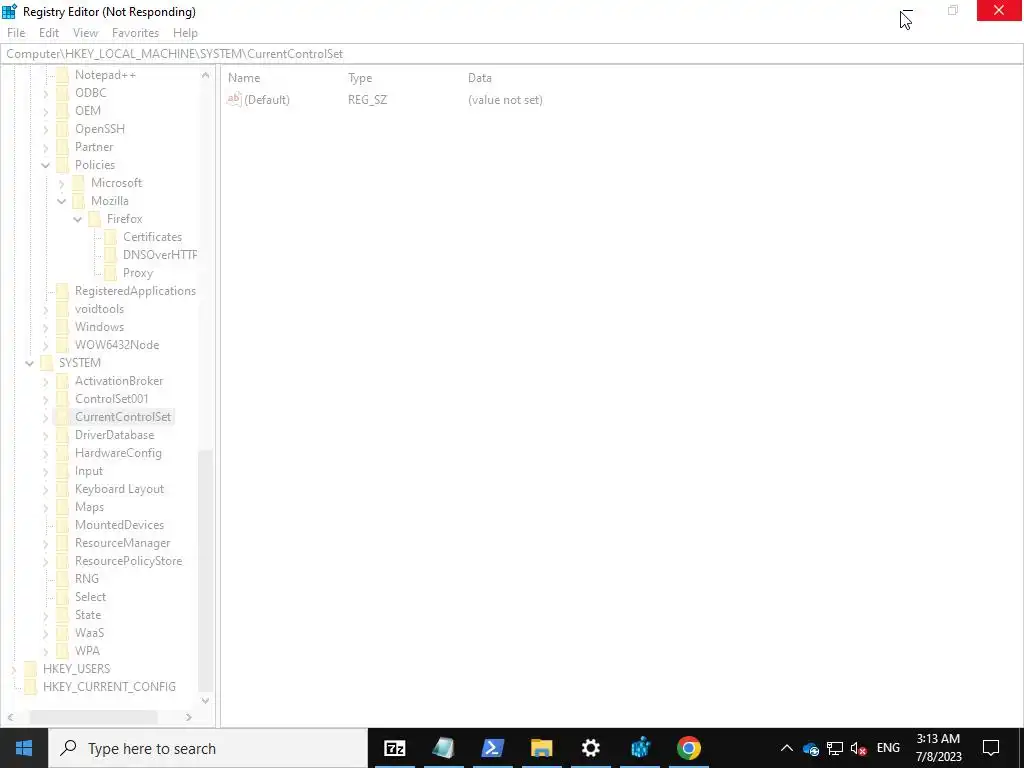Viewport: 1024px width, 768px height.
Task: Click the Policies key folder icon
Action: coord(63,165)
